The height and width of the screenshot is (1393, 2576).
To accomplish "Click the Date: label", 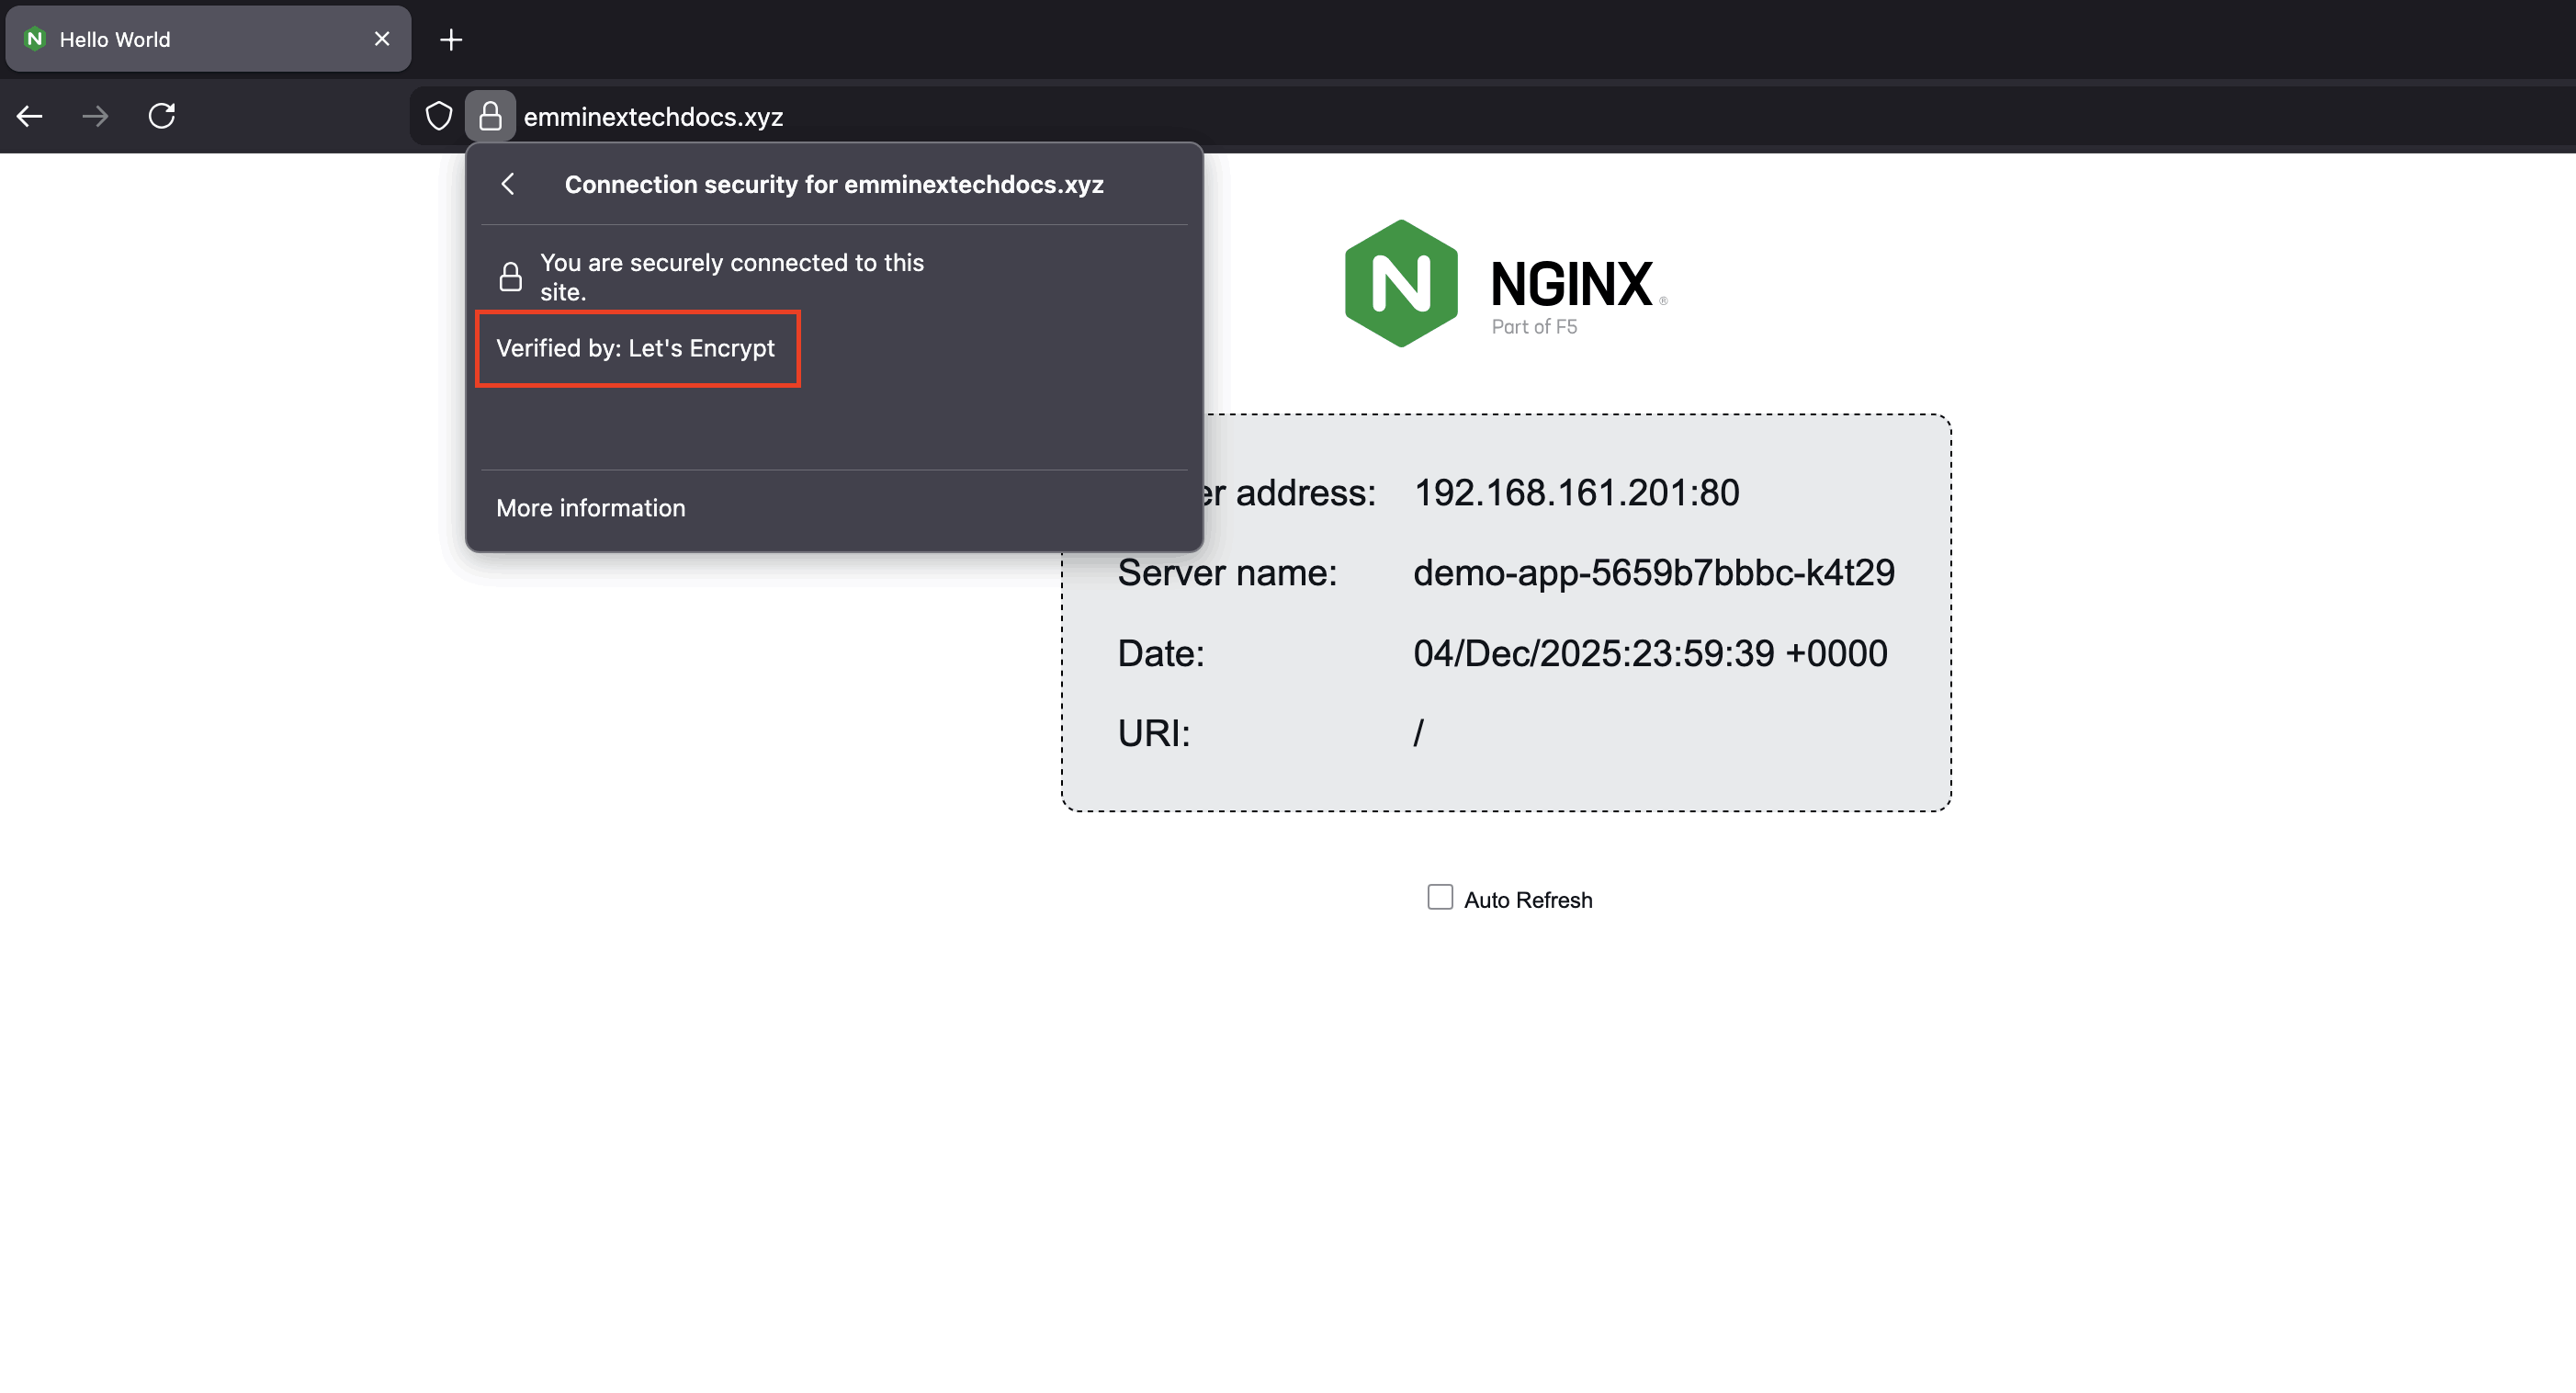I will [x=1161, y=653].
